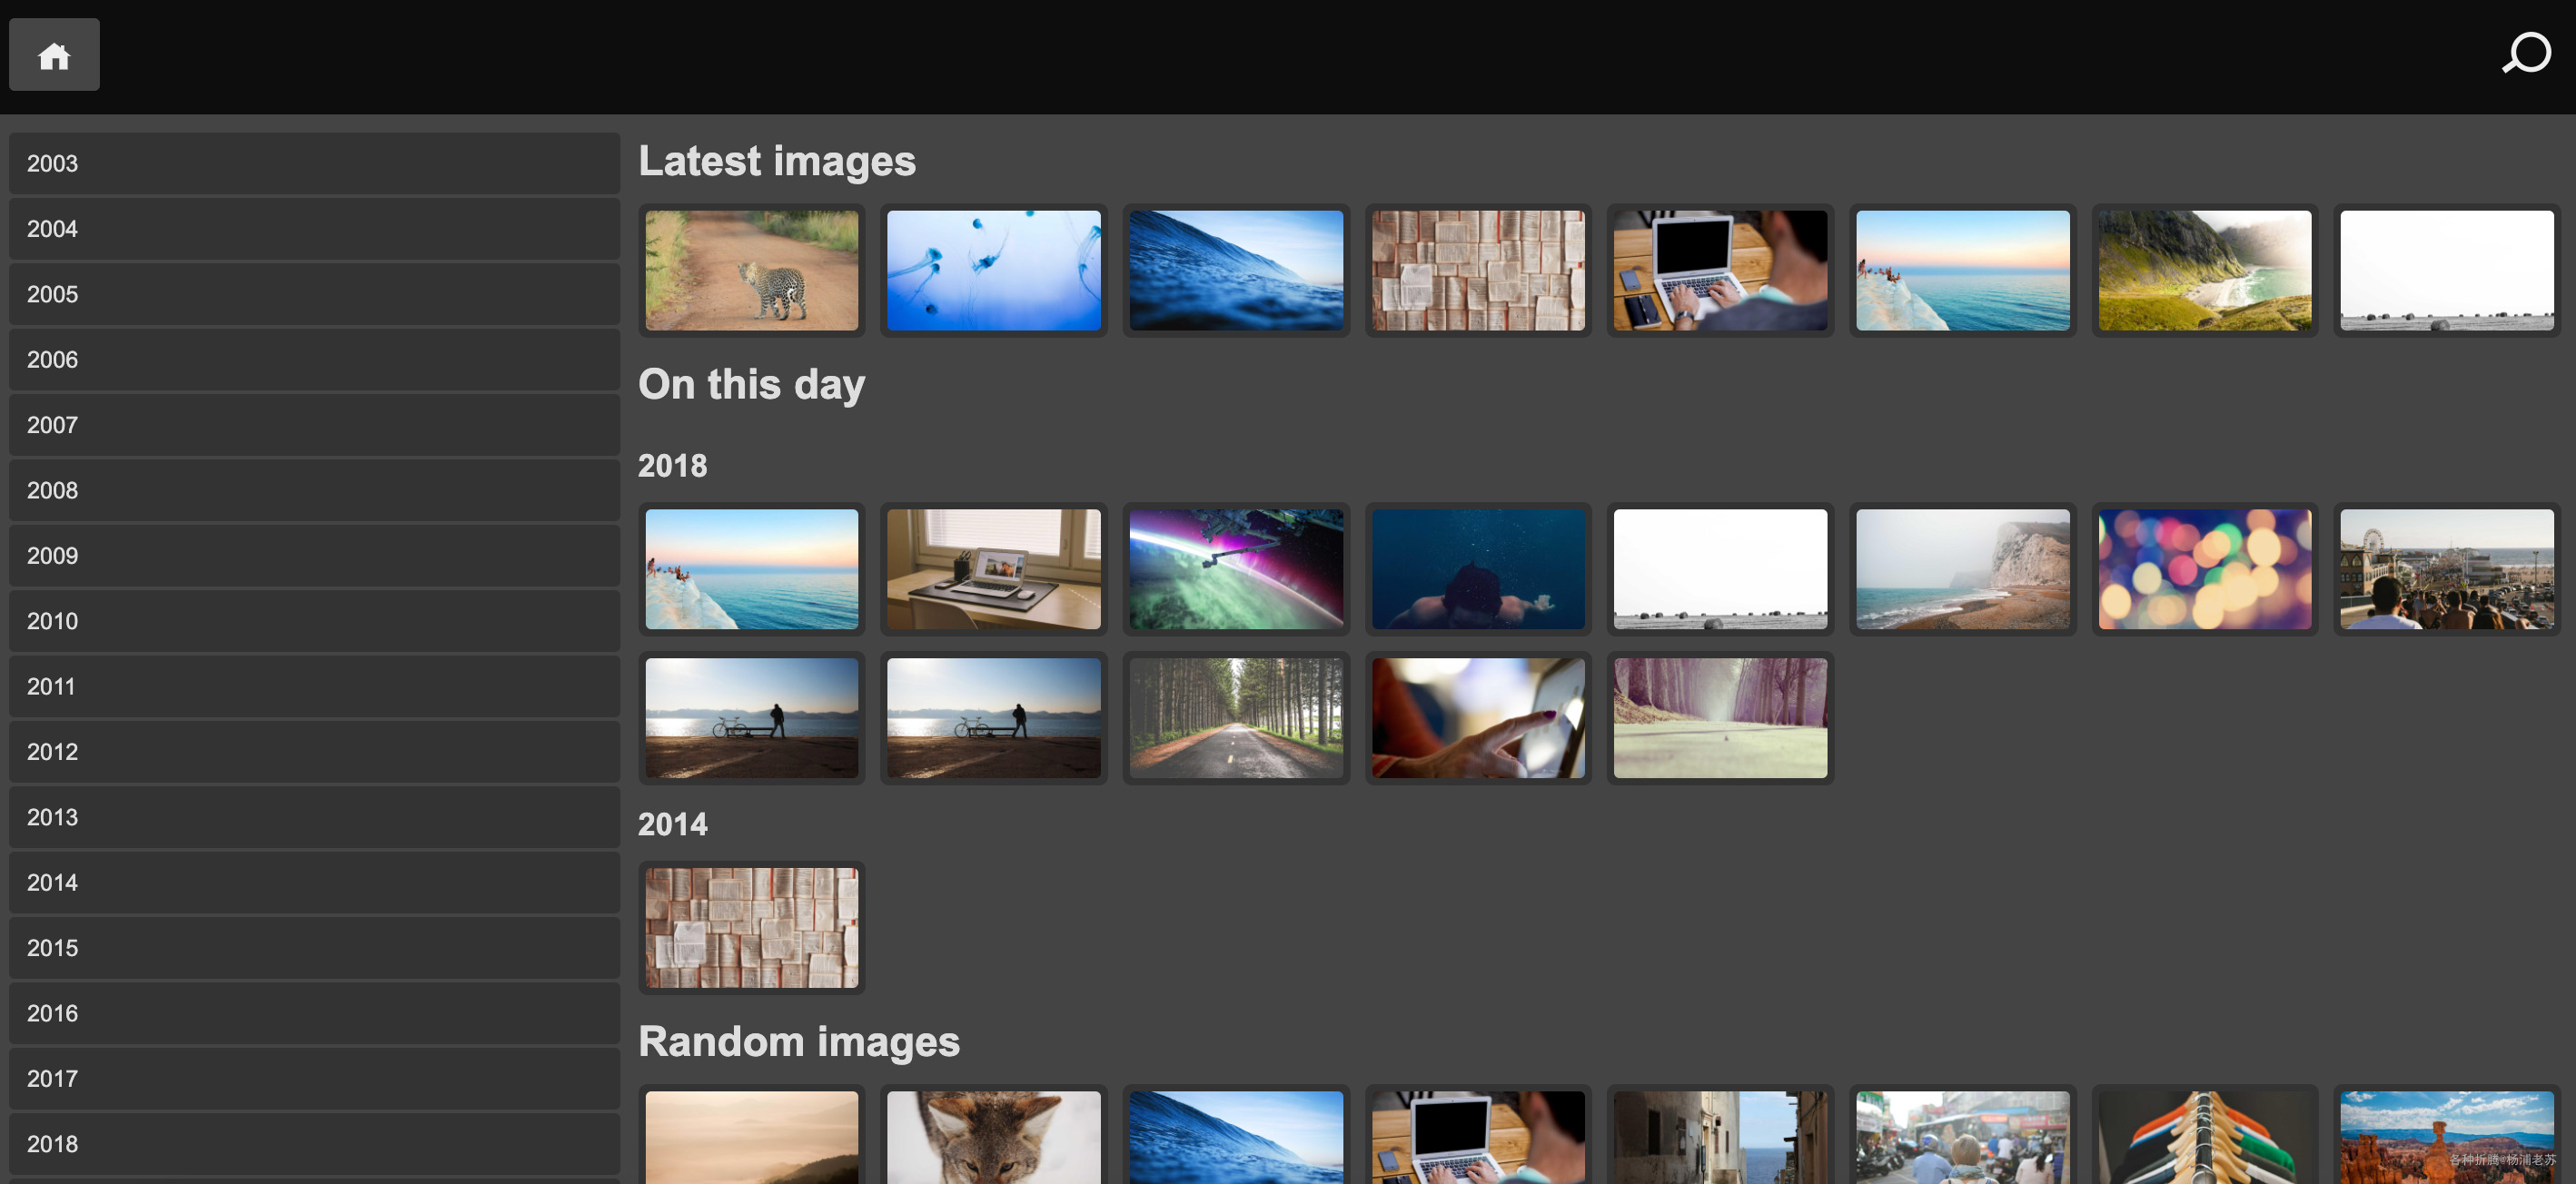Viewport: 2576px width, 1184px height.
Task: Select 2018 in the year list
Action: point(314,1144)
